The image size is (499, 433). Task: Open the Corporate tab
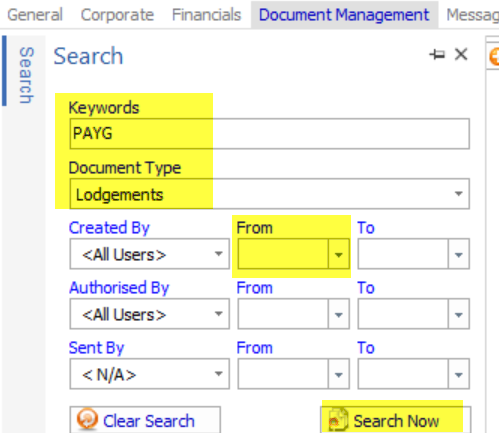pos(117,15)
